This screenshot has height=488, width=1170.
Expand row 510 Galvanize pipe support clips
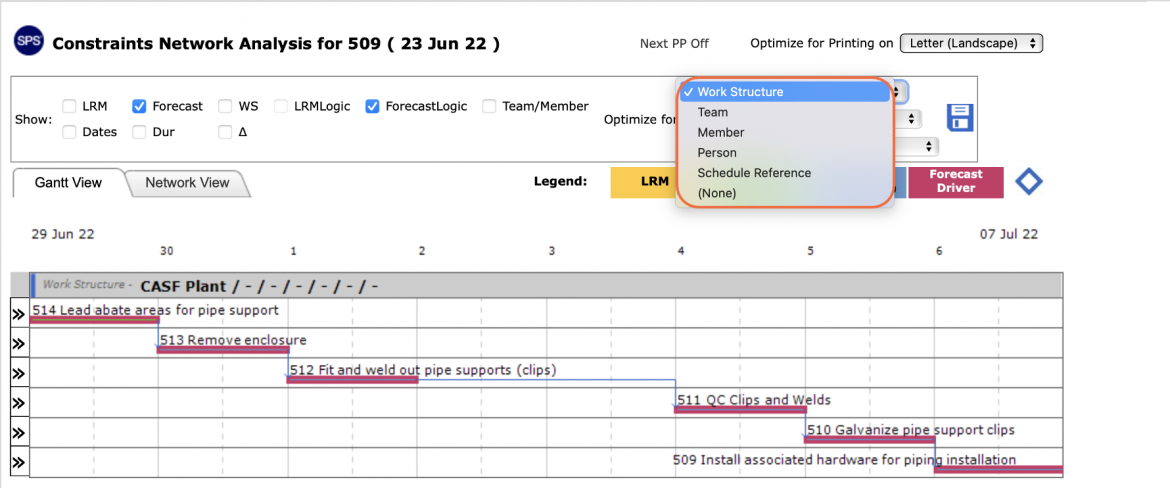coord(19,434)
